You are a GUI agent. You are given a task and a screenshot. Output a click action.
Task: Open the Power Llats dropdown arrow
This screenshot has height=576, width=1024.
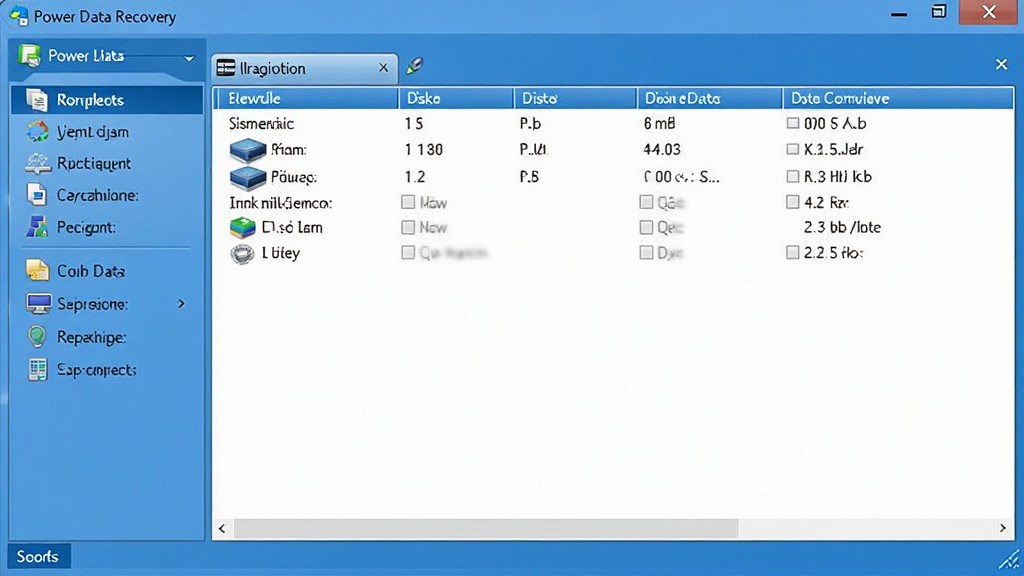[x=189, y=58]
